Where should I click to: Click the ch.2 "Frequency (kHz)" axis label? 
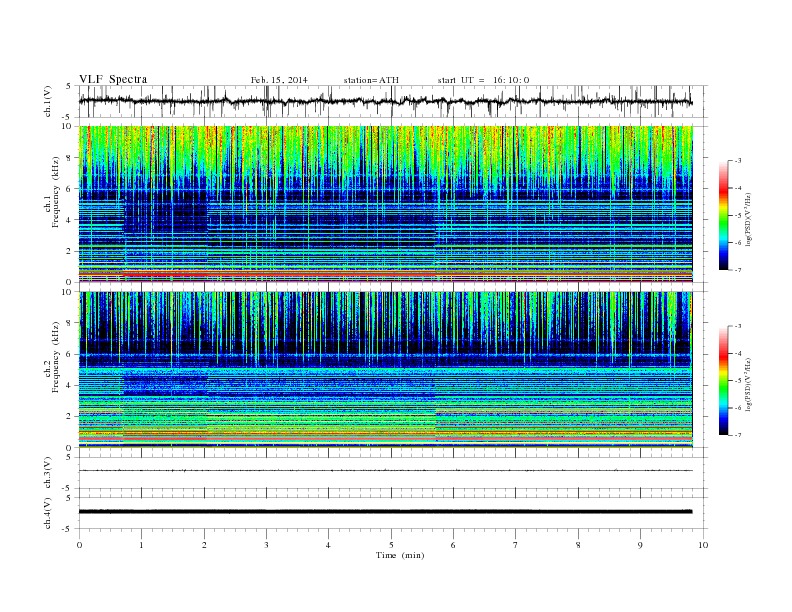(x=56, y=356)
